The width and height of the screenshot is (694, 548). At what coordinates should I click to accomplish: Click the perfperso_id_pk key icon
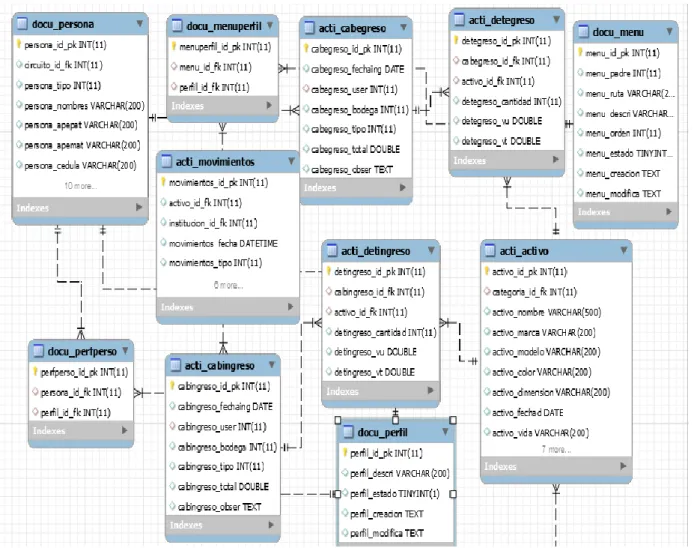click(x=35, y=372)
